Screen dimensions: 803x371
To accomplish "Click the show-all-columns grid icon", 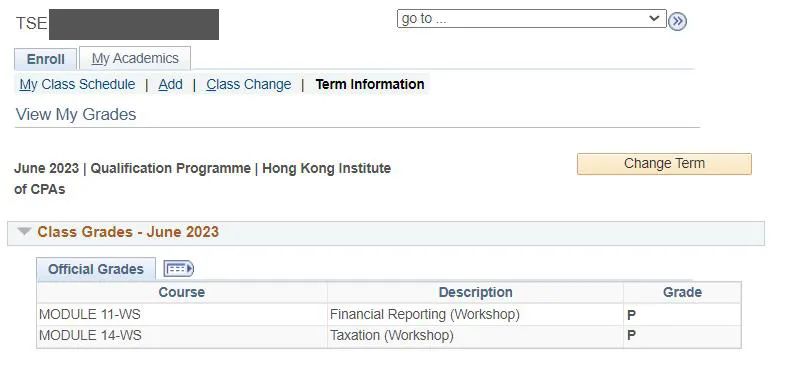I will (178, 269).
